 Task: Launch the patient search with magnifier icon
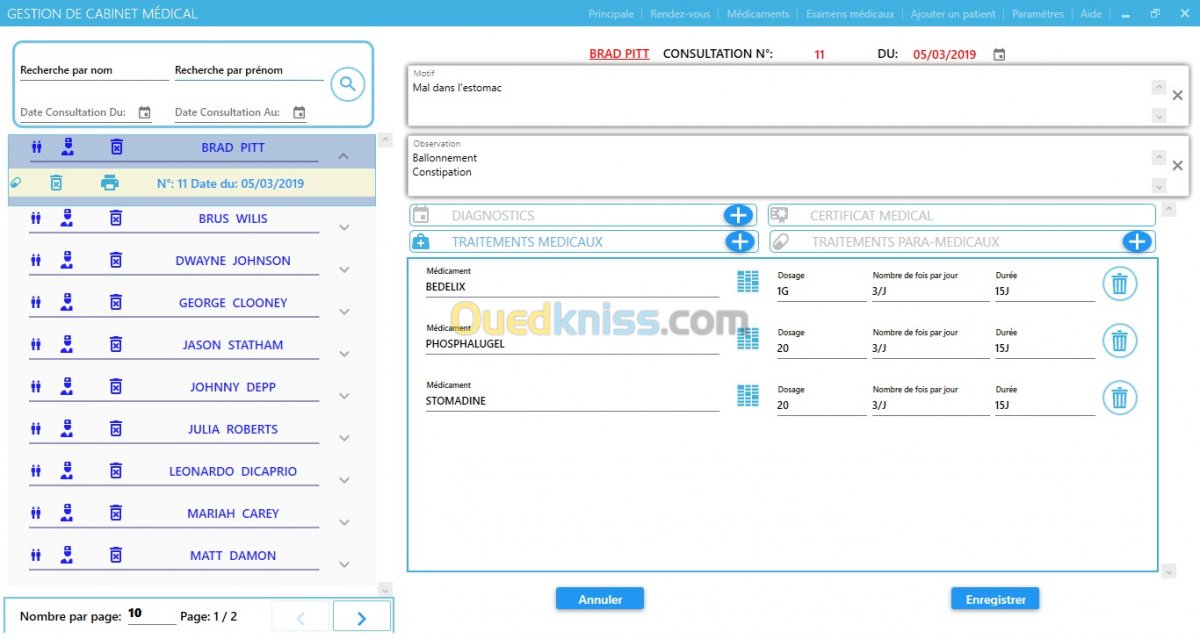click(x=347, y=84)
